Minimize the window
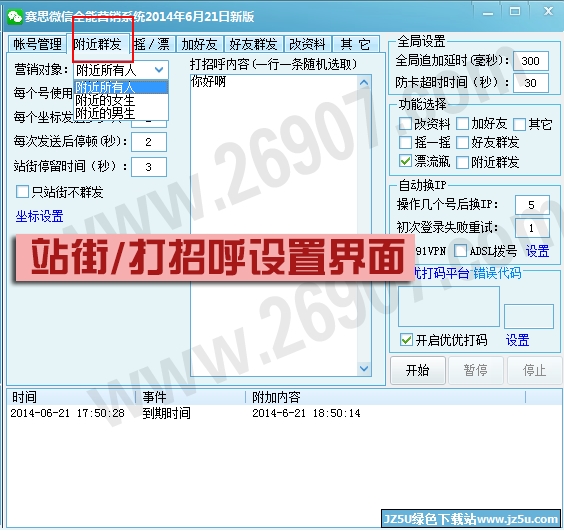The width and height of the screenshot is (564, 531). pyautogui.click(x=488, y=13)
